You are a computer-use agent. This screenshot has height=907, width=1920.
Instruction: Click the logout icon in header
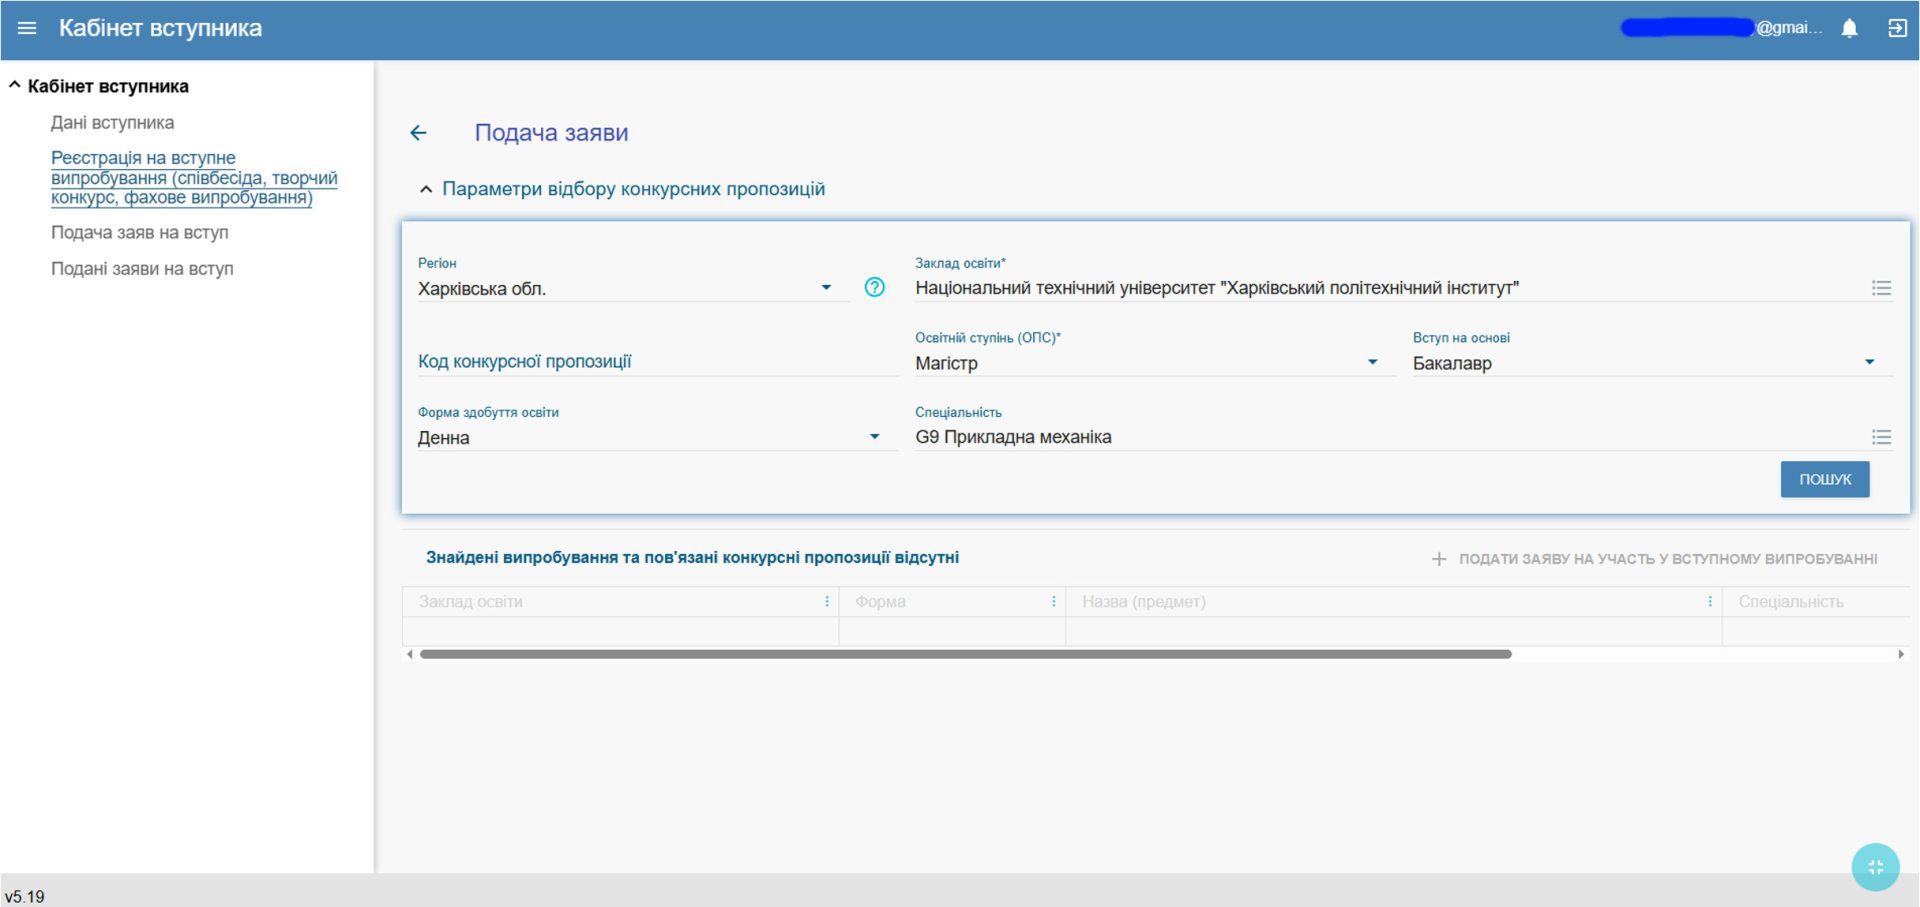tap(1896, 28)
